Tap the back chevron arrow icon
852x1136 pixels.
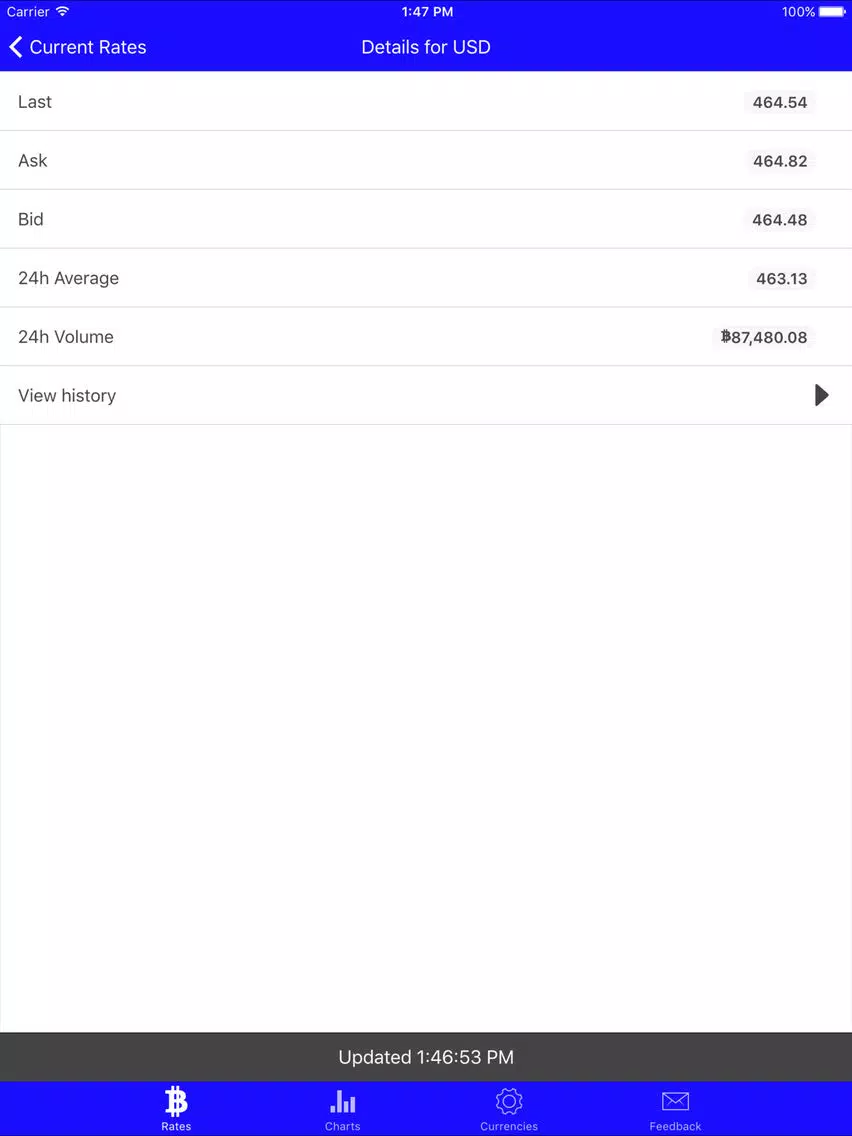pyautogui.click(x=15, y=47)
